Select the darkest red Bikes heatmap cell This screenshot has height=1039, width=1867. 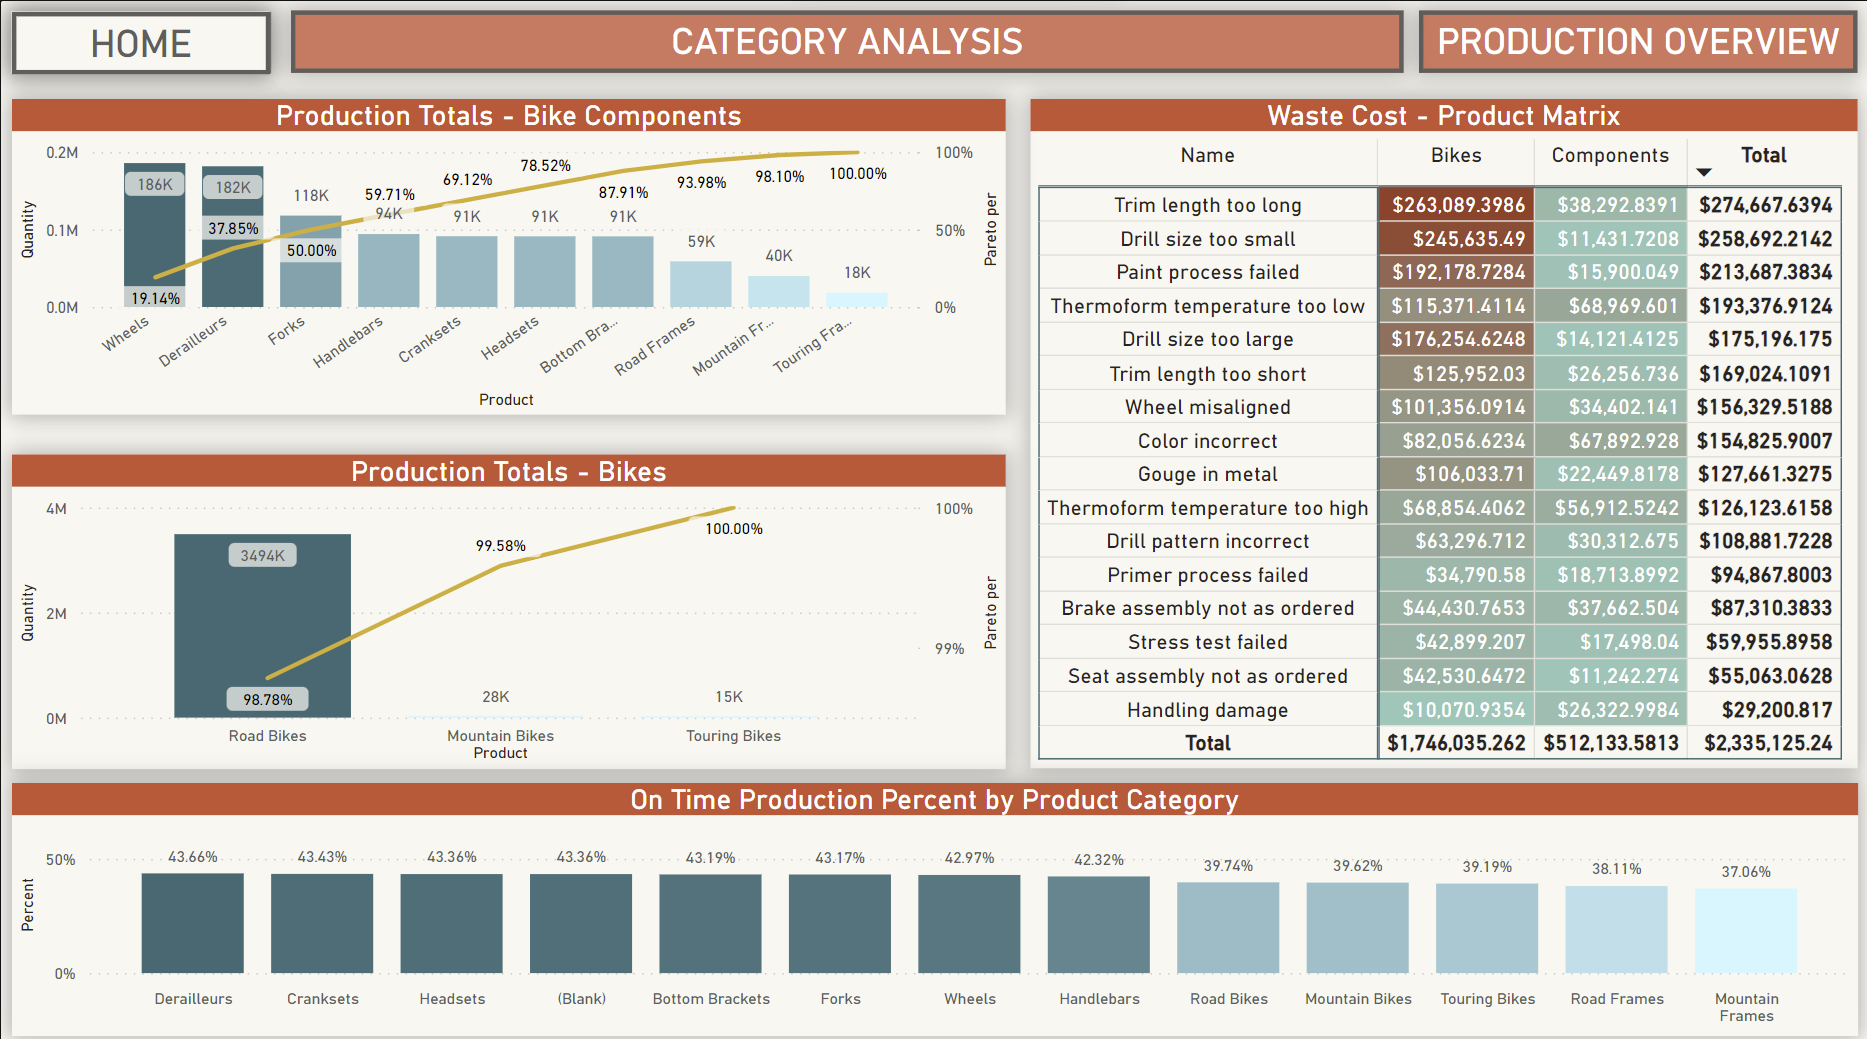(1455, 205)
